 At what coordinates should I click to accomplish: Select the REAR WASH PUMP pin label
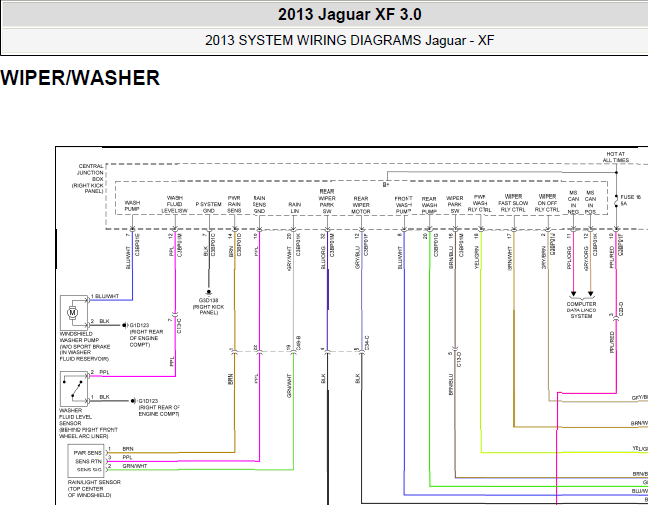[x=429, y=205]
